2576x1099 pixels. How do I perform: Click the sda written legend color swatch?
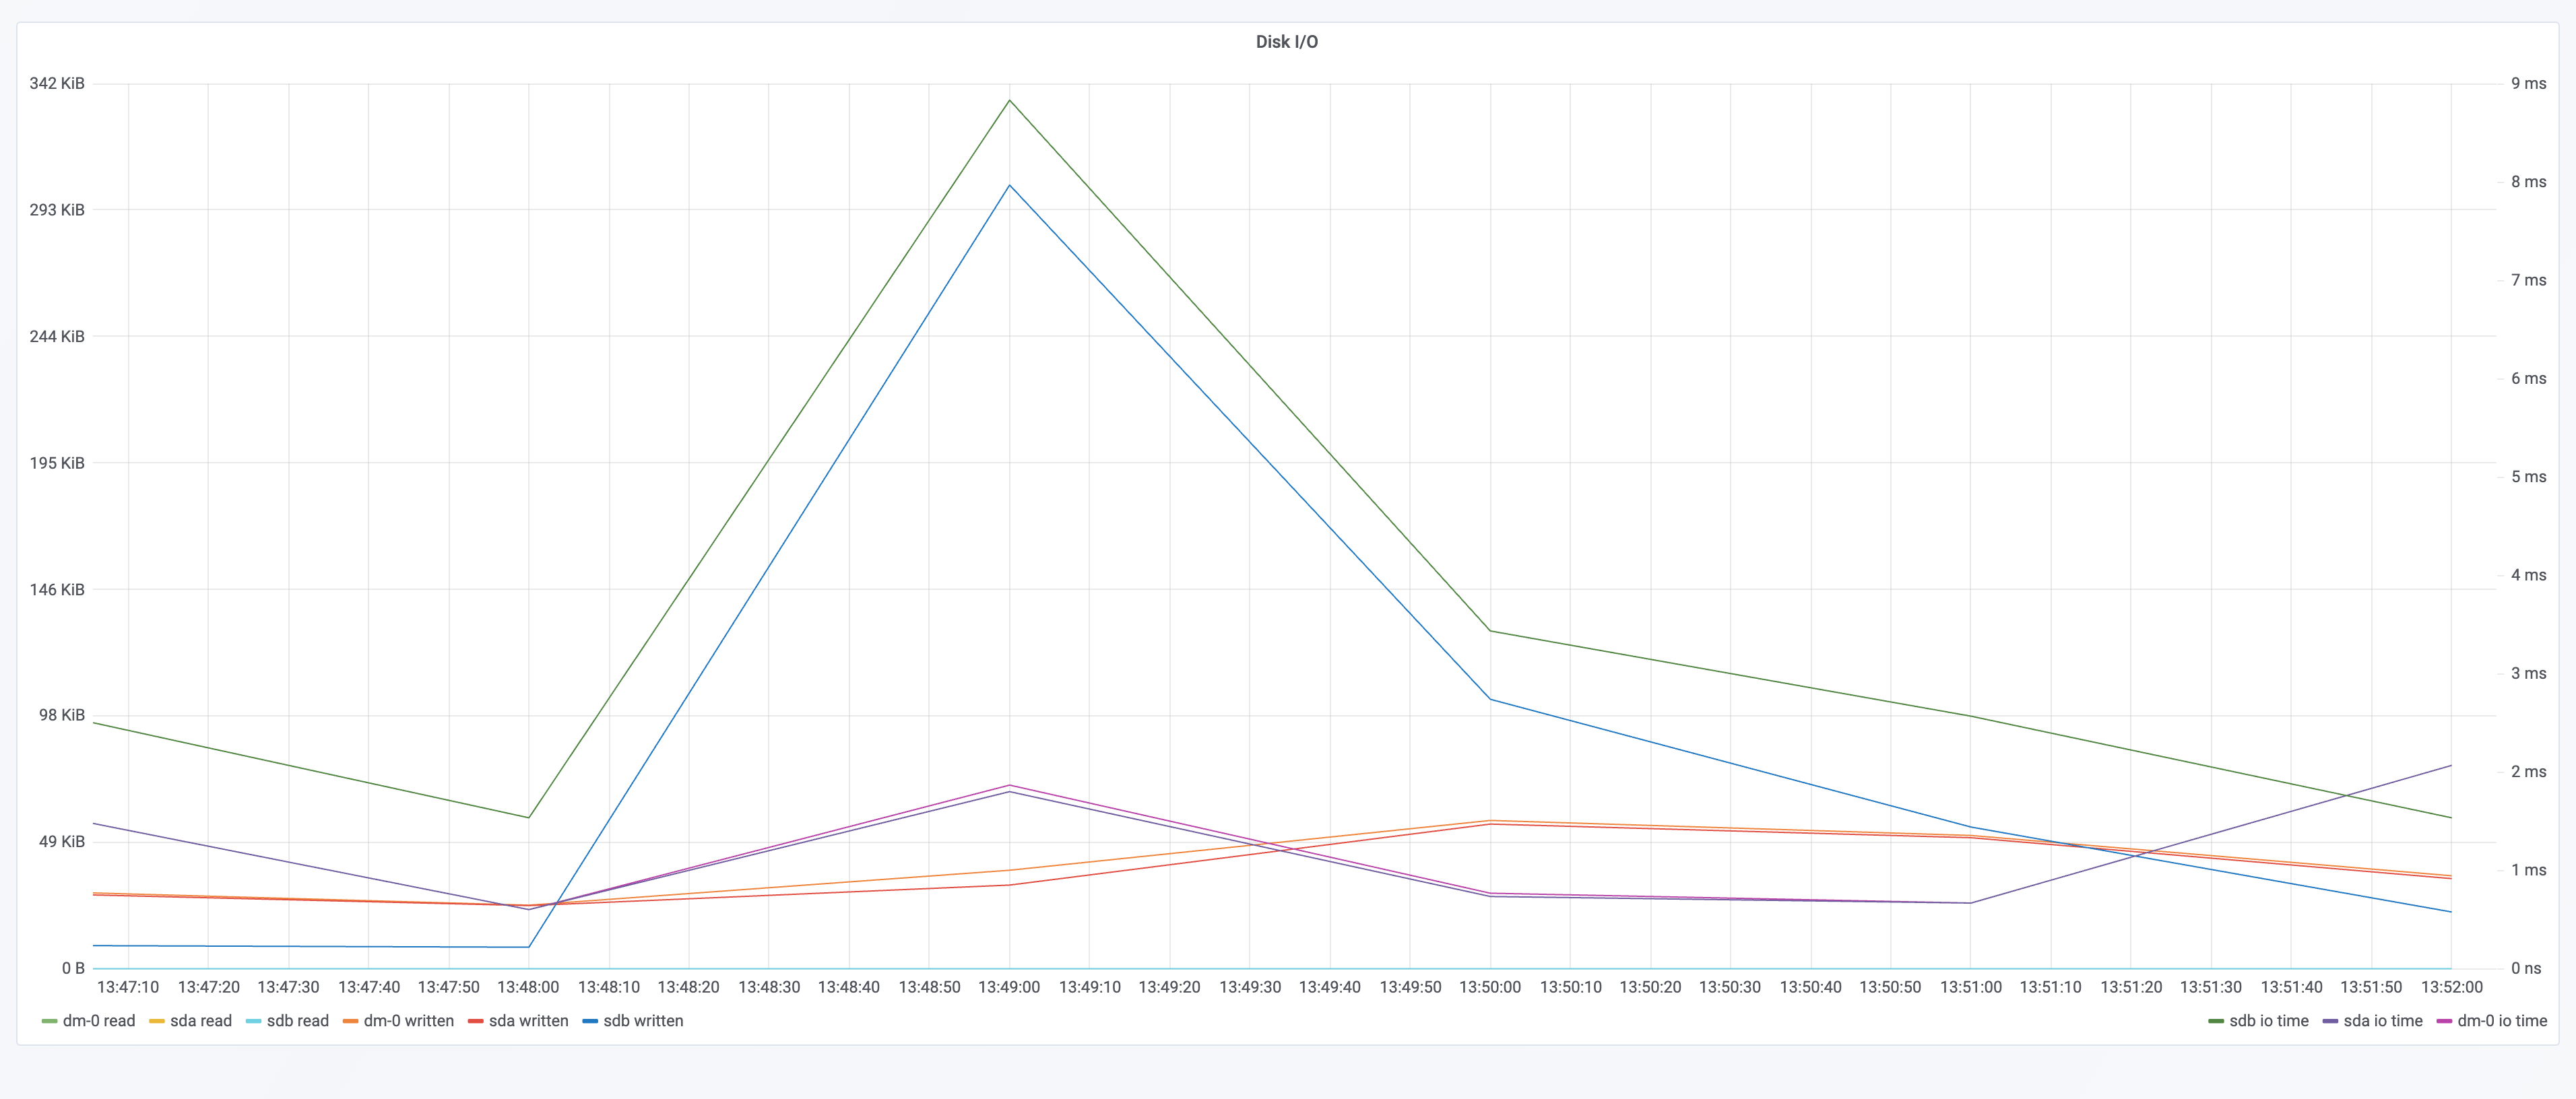(475, 1021)
